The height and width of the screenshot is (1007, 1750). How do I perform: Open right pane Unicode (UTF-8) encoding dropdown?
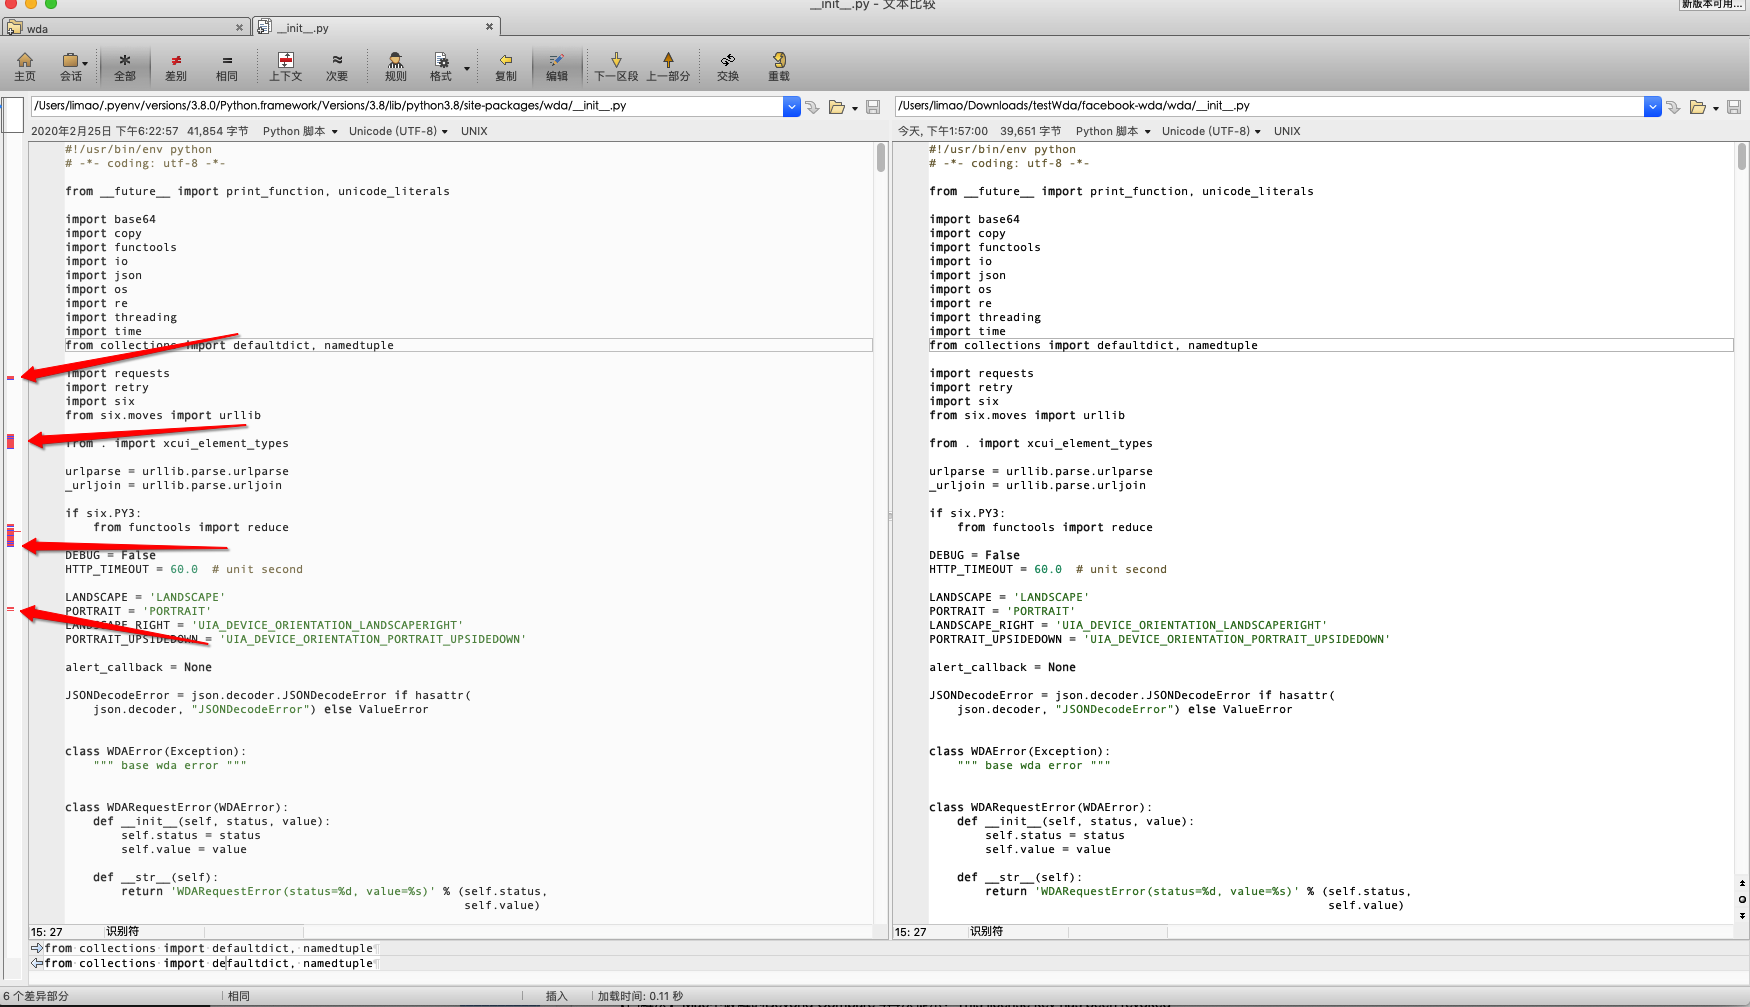click(x=1211, y=131)
